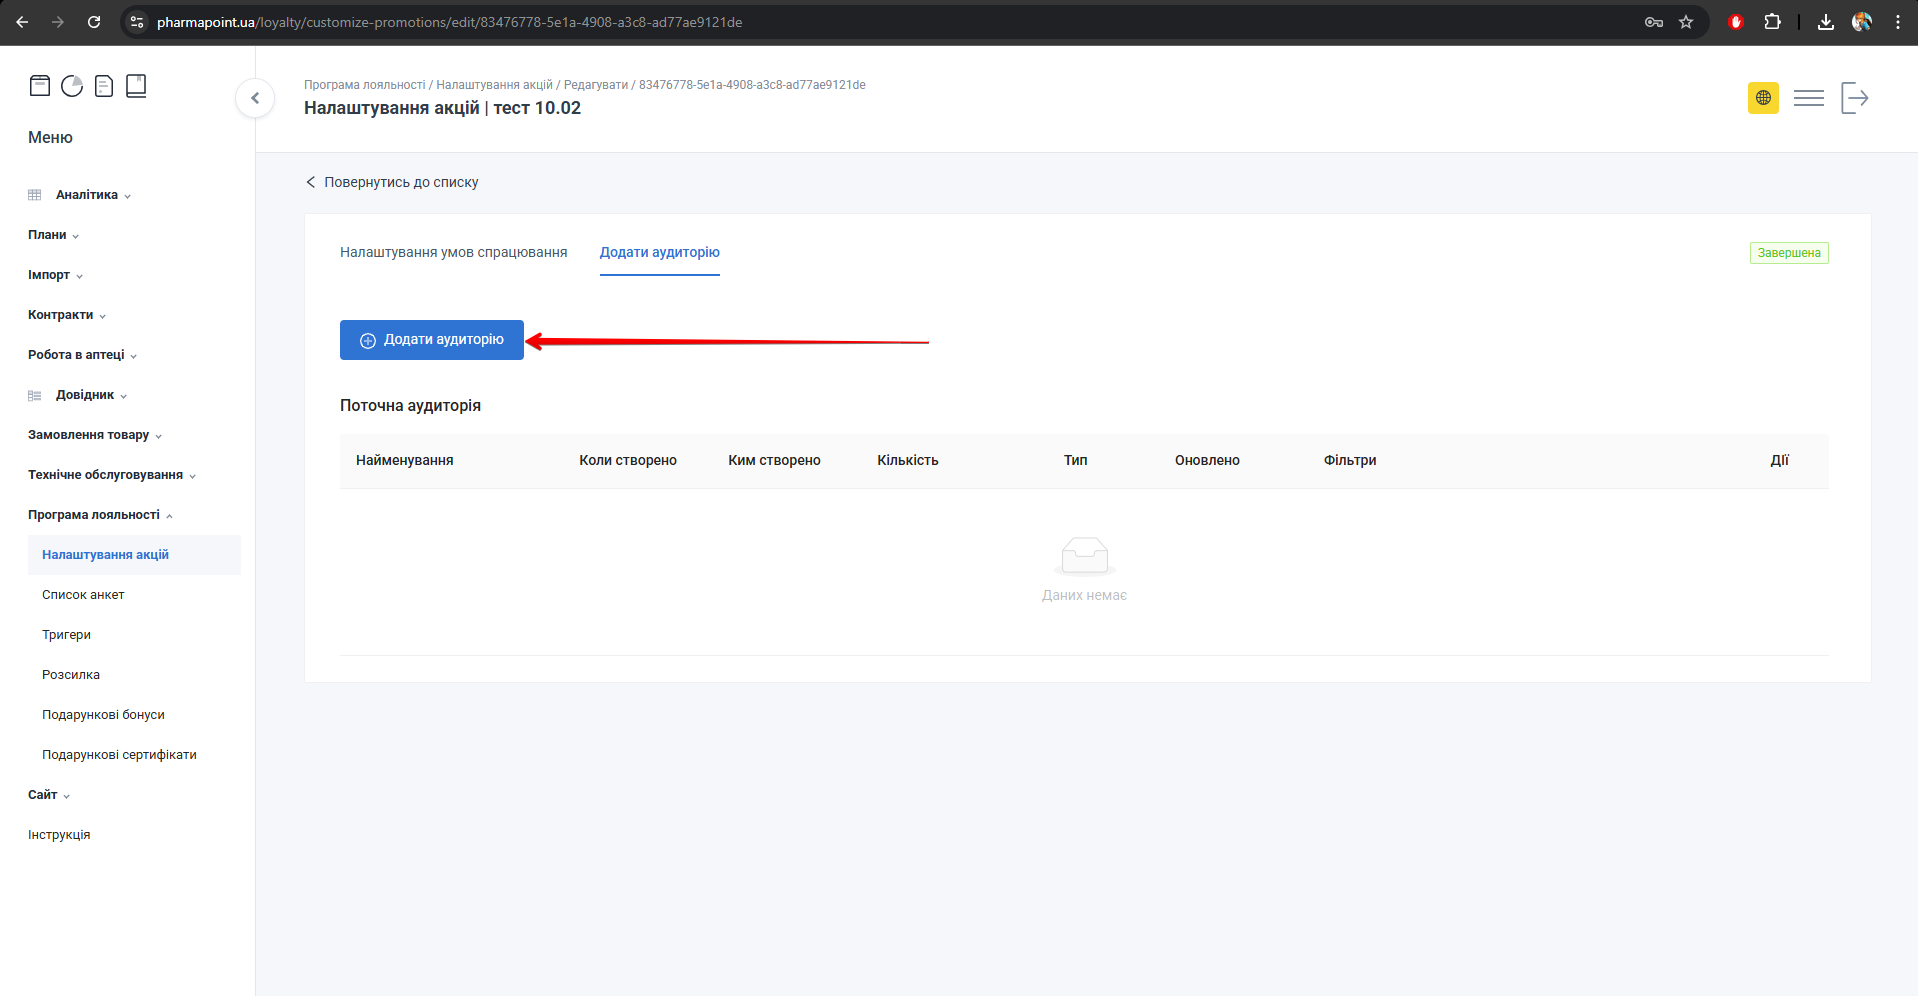Switch to Налаштування умов спрацювання tab

(x=453, y=253)
